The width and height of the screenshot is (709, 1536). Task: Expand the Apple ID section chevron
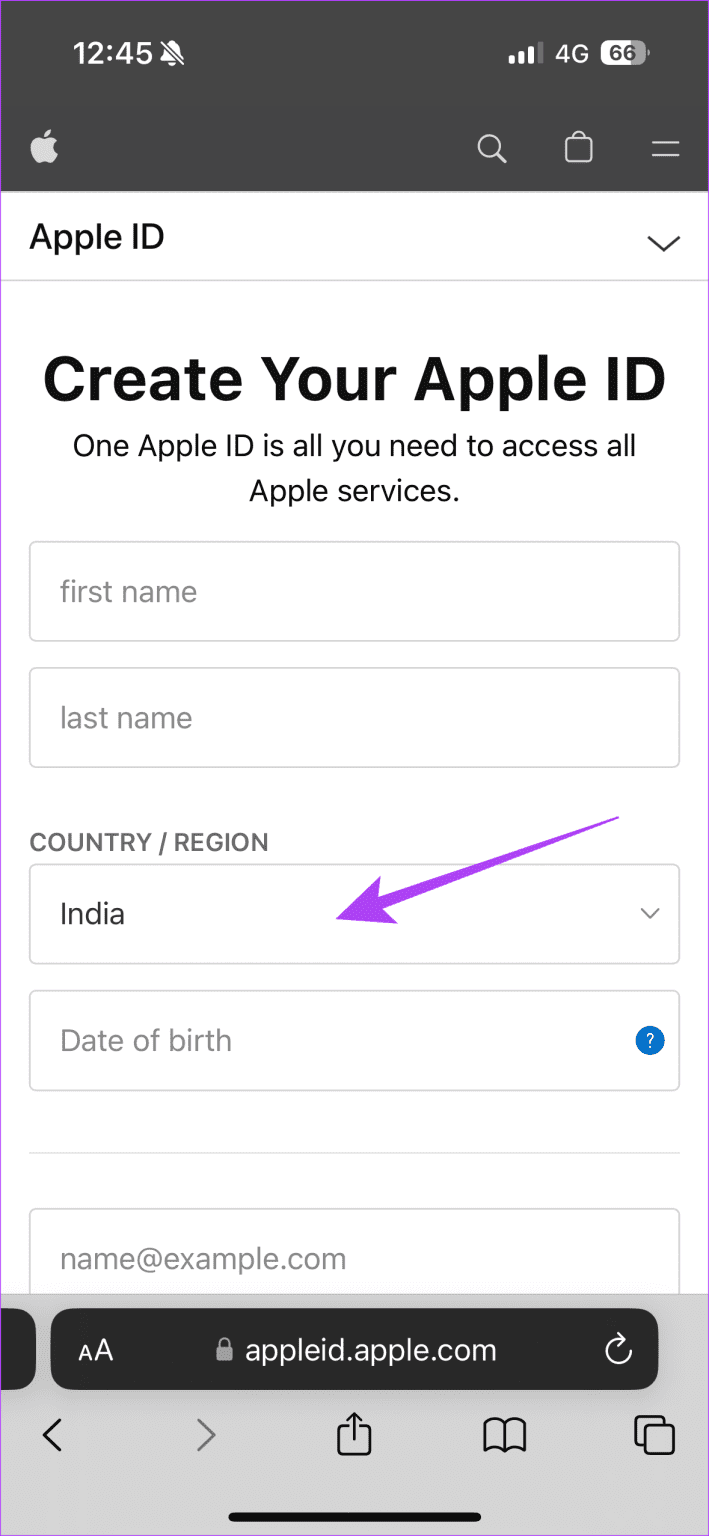tap(664, 243)
